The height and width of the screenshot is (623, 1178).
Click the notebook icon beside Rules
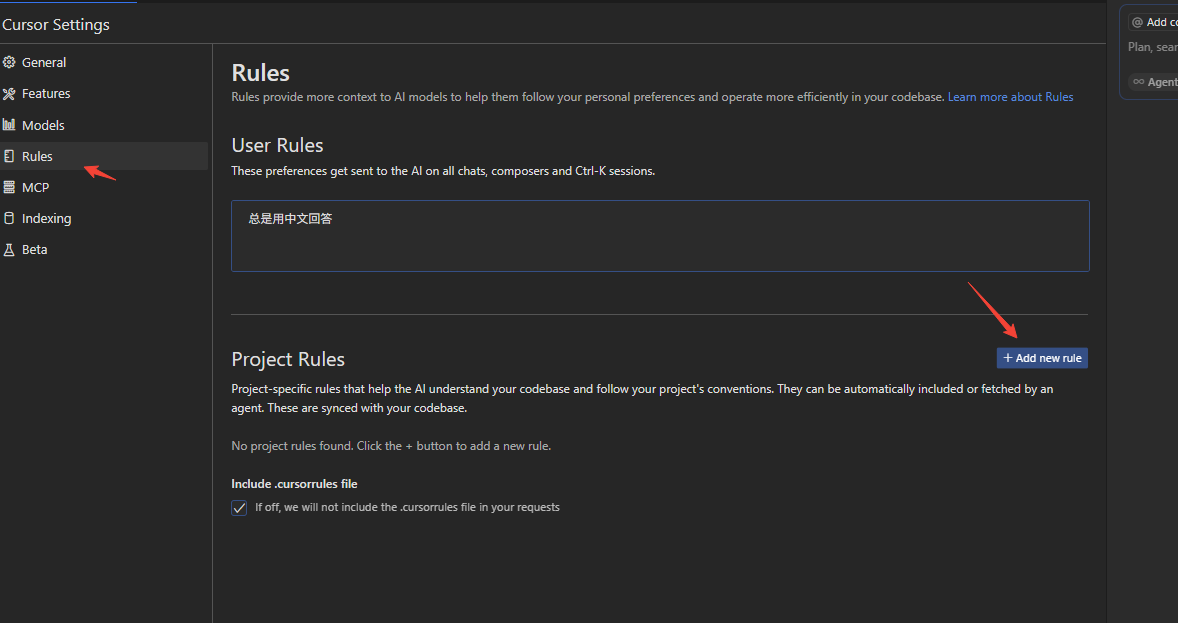[9, 156]
